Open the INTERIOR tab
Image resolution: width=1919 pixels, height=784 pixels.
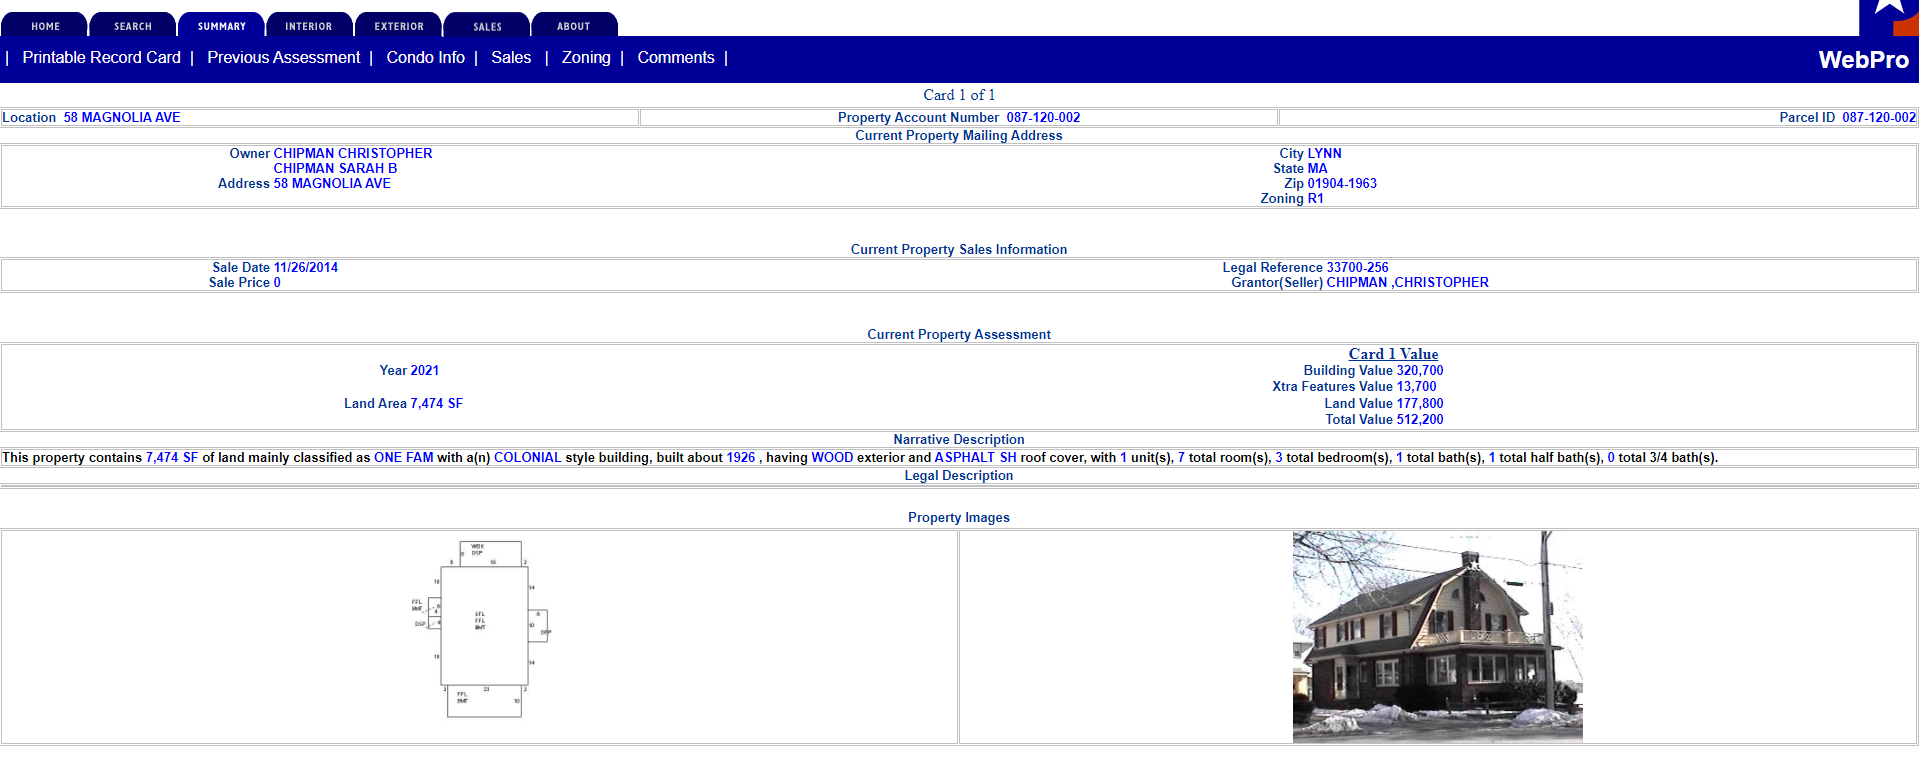(x=309, y=25)
